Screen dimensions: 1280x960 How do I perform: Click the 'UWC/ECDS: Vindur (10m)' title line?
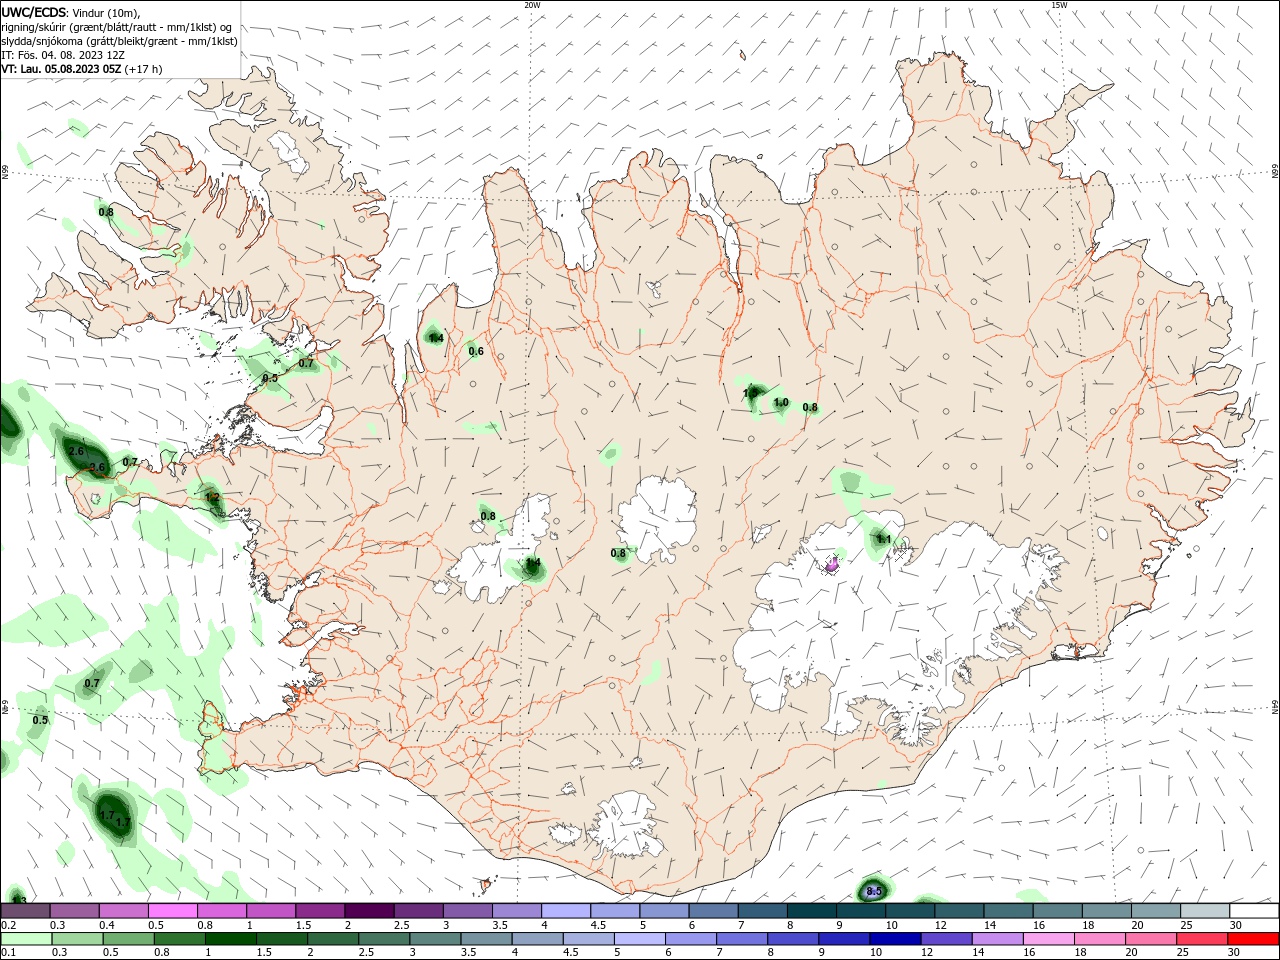coord(71,12)
